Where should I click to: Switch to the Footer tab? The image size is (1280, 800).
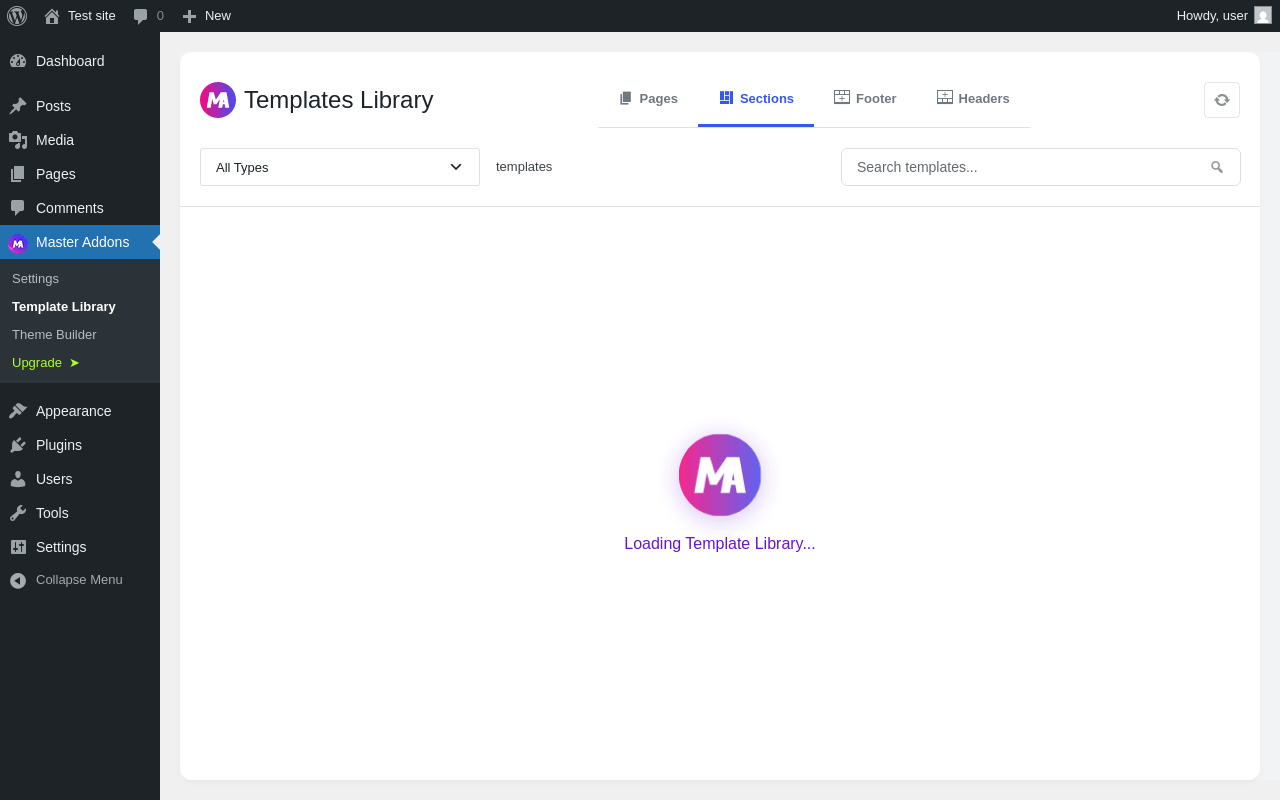pyautogui.click(x=865, y=99)
